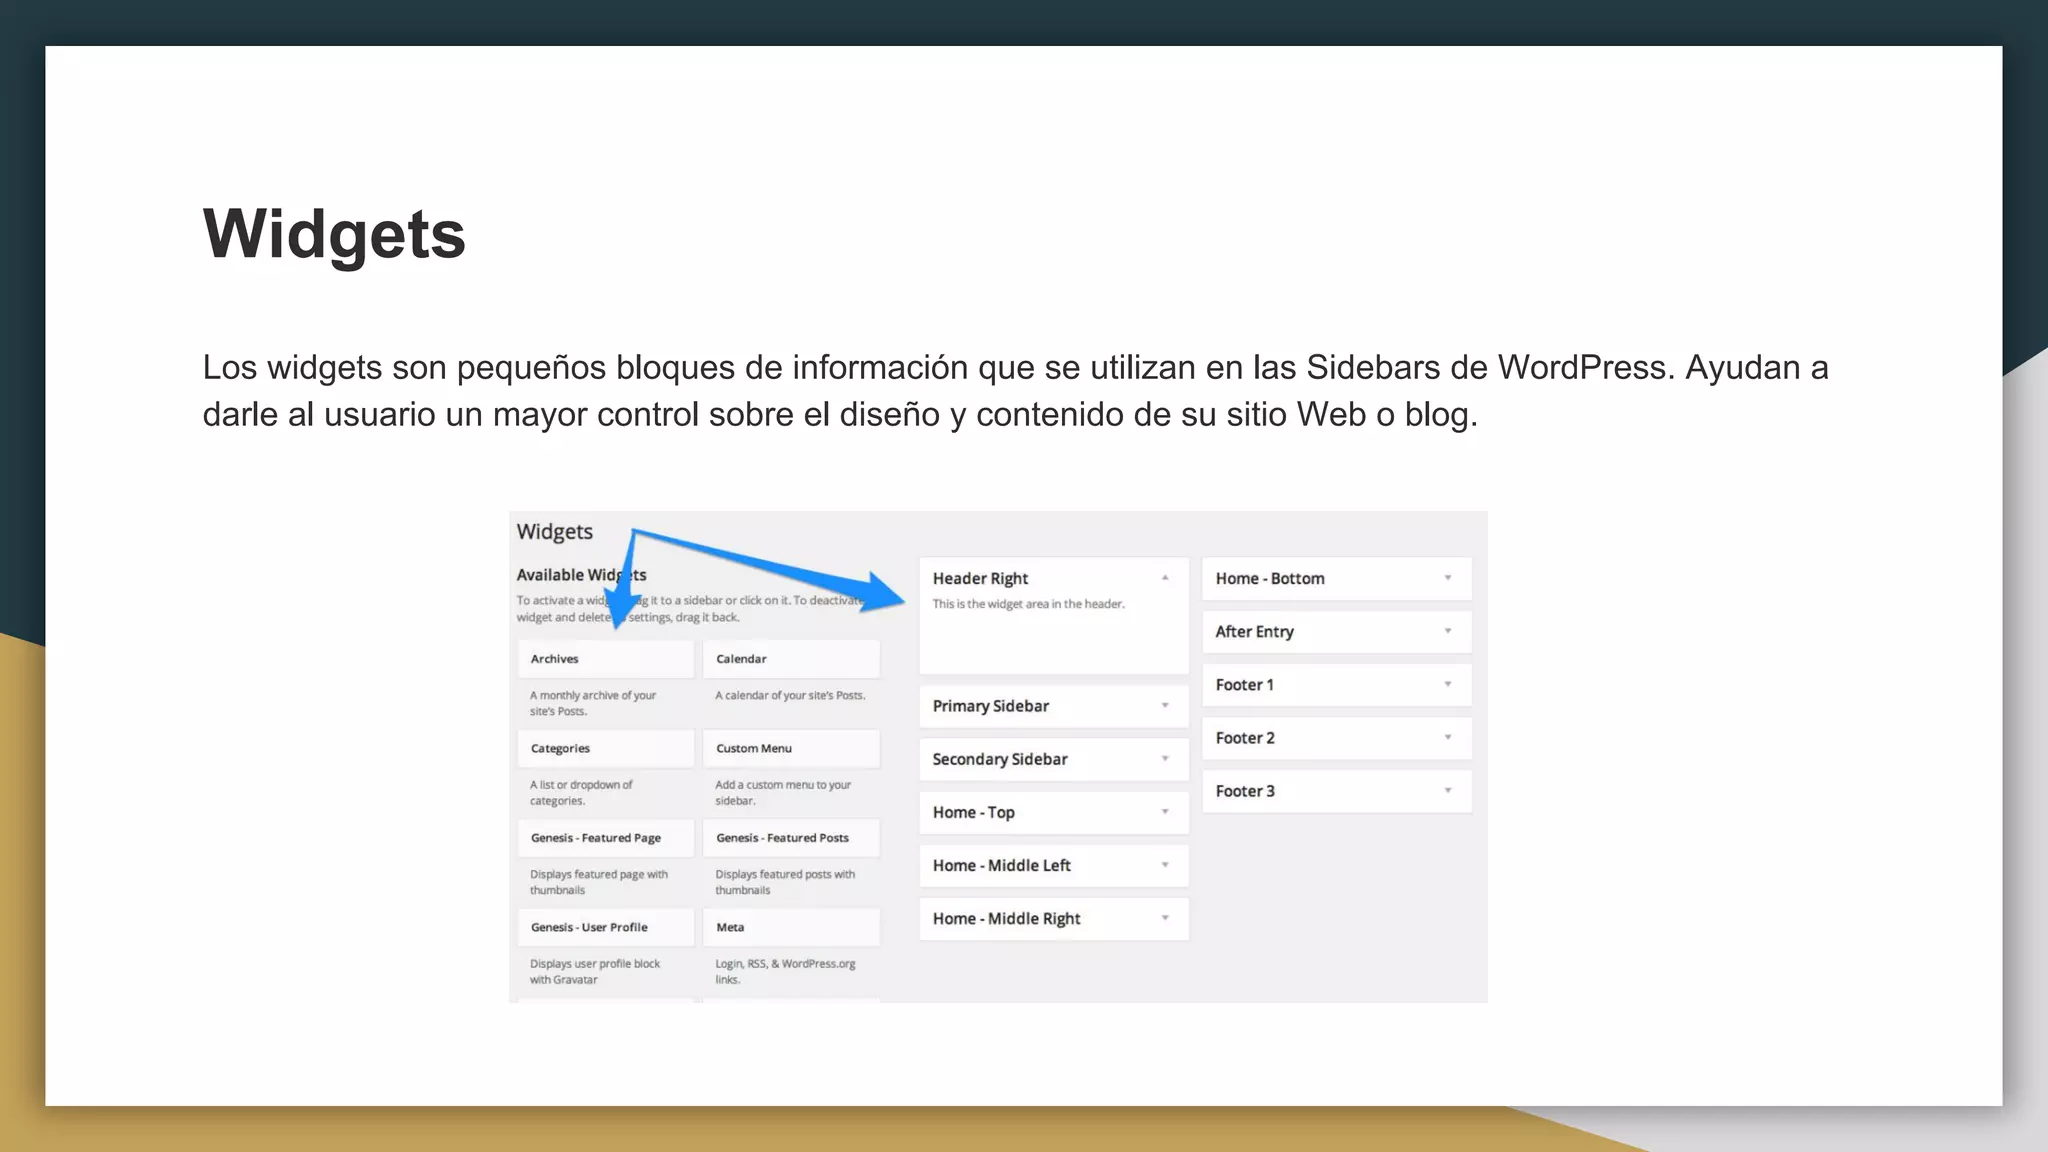
Task: Click the Home - Top label
Action: point(974,812)
